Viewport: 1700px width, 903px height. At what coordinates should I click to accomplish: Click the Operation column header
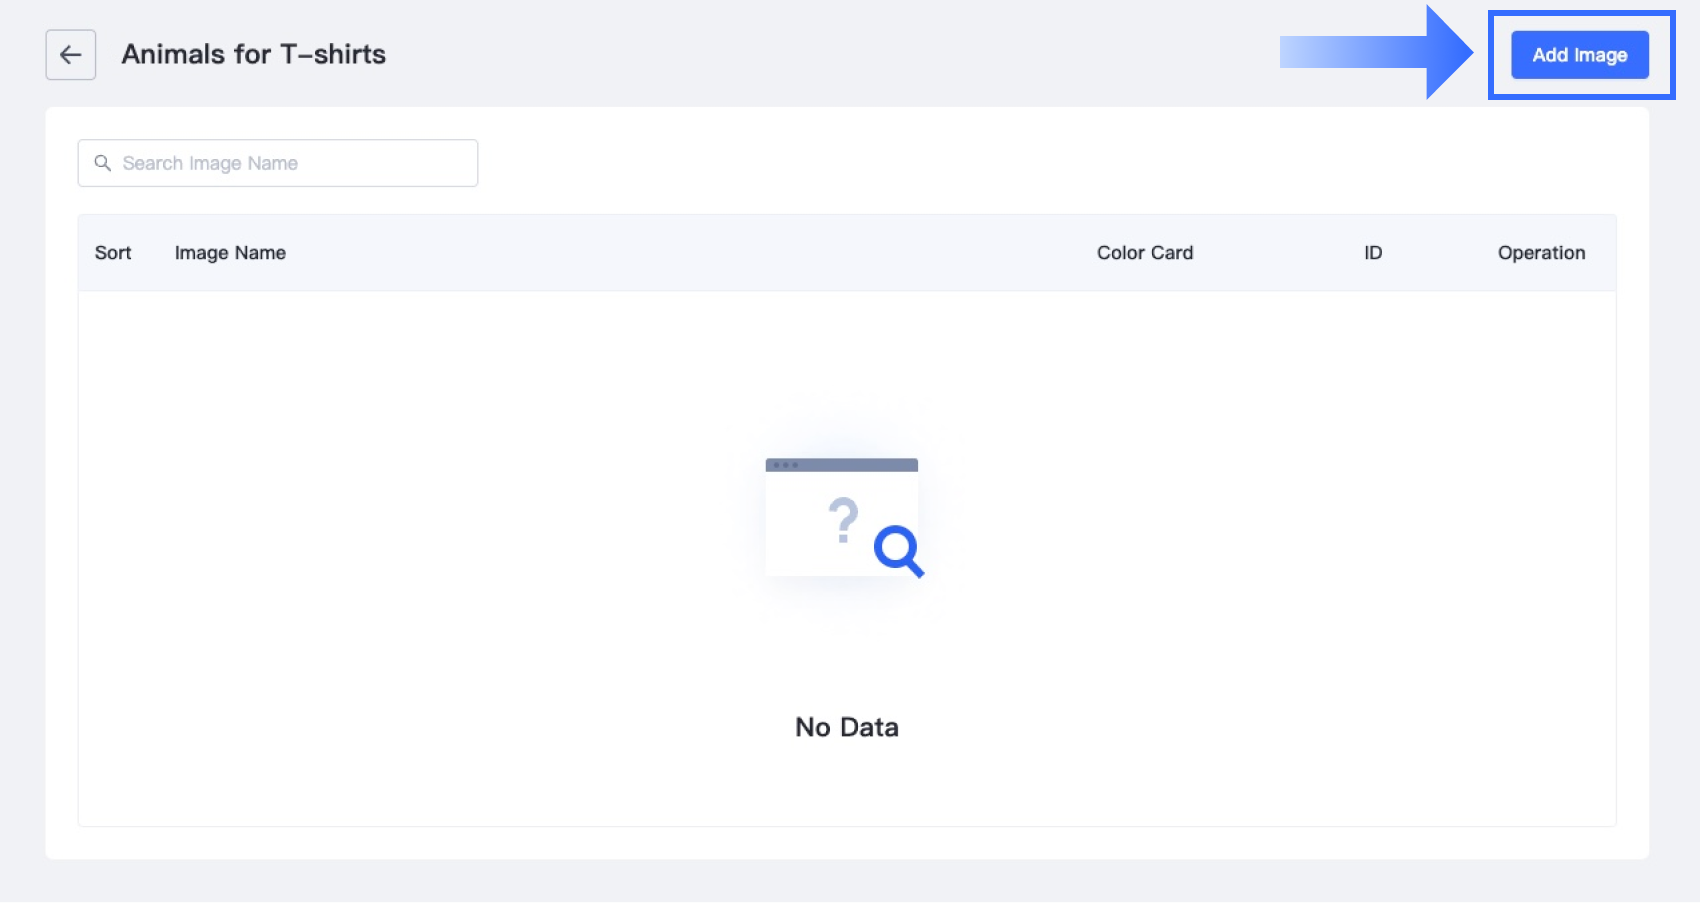(1540, 253)
